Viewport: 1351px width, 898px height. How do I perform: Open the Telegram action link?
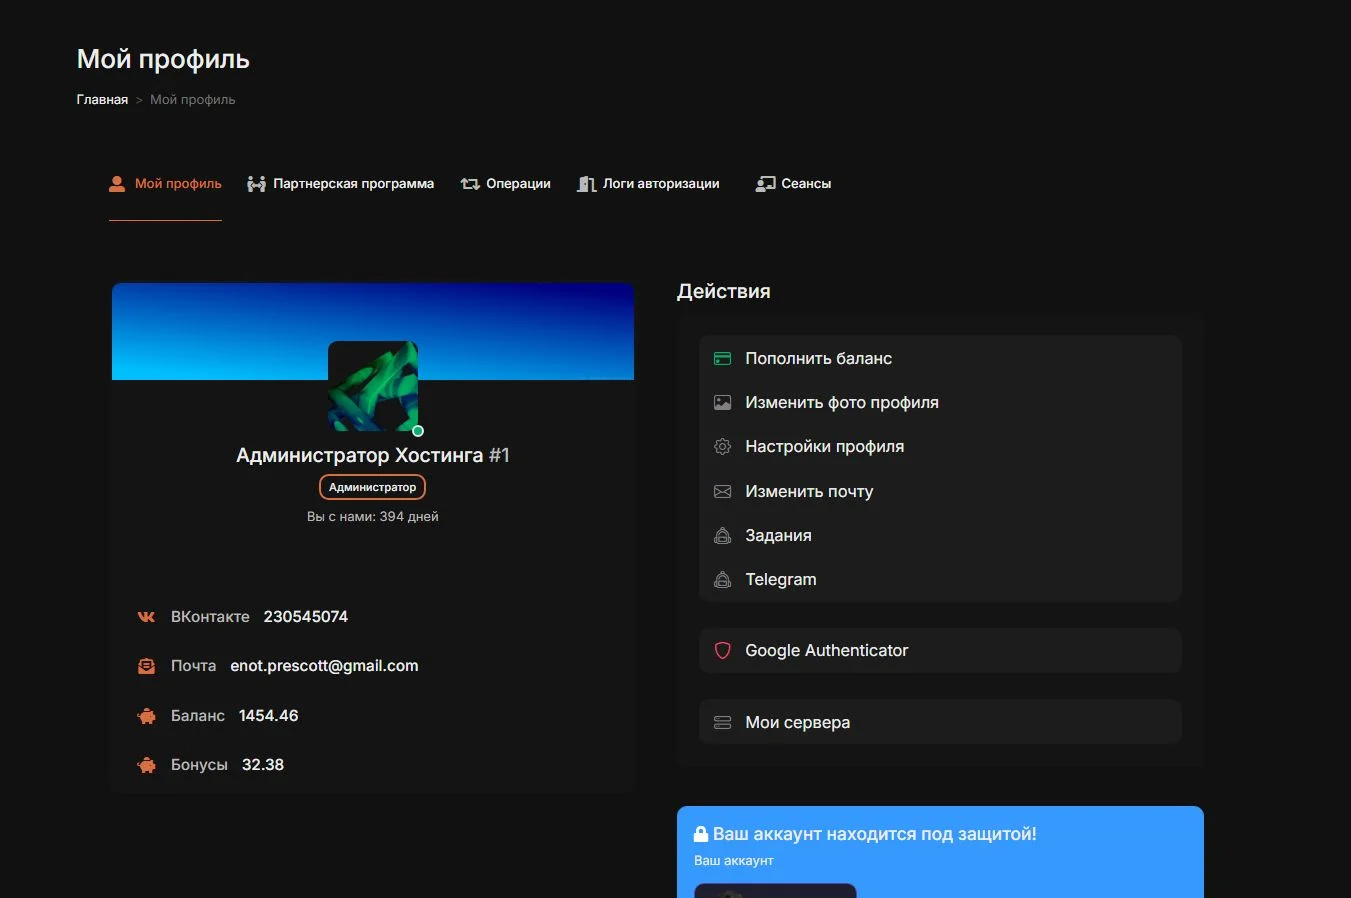coord(780,580)
